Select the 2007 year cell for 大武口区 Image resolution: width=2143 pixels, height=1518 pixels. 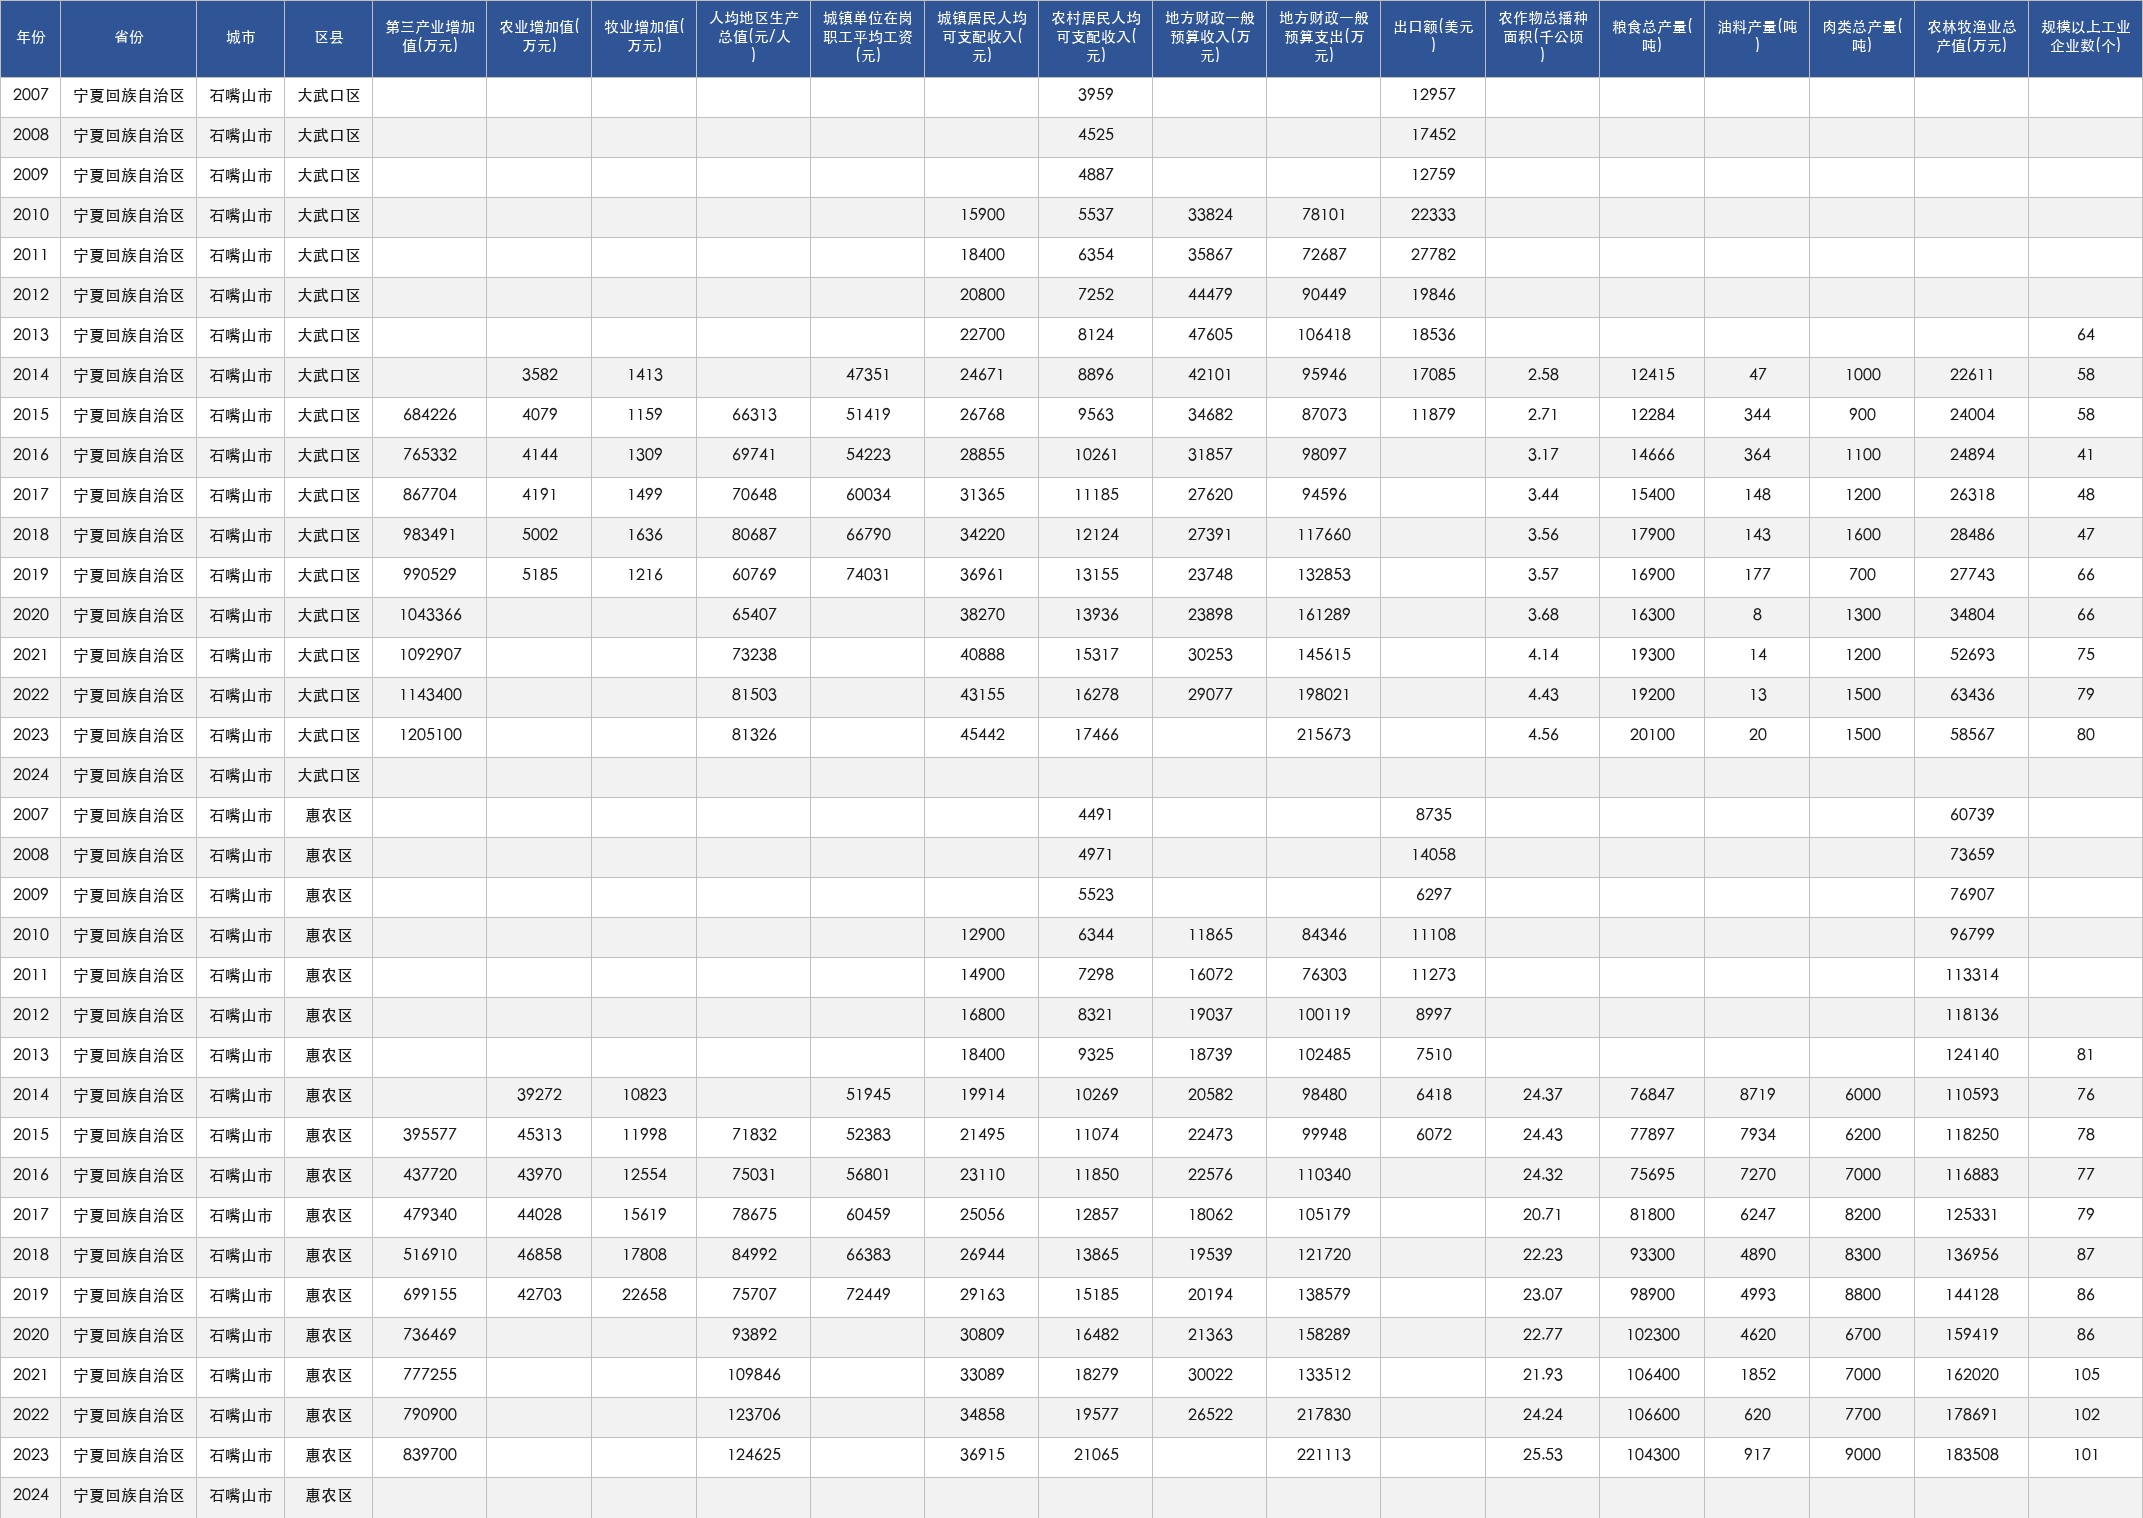point(31,95)
